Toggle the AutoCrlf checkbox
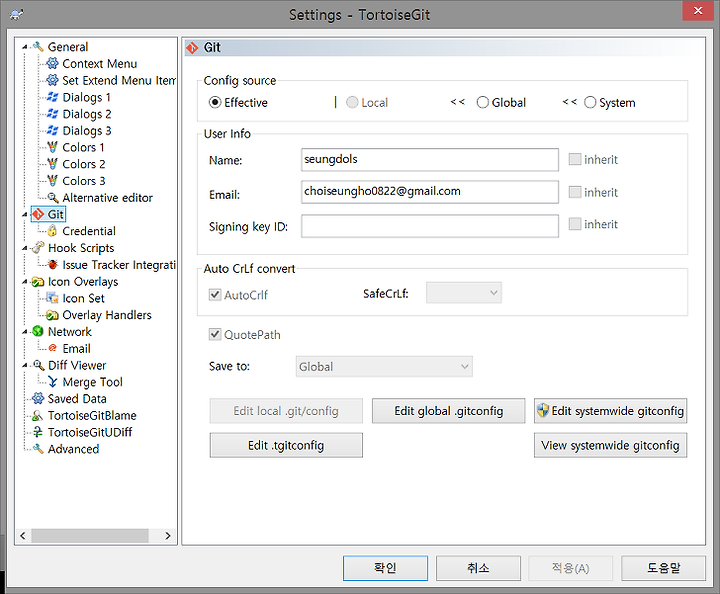Viewport: 720px width, 594px height. (x=215, y=295)
